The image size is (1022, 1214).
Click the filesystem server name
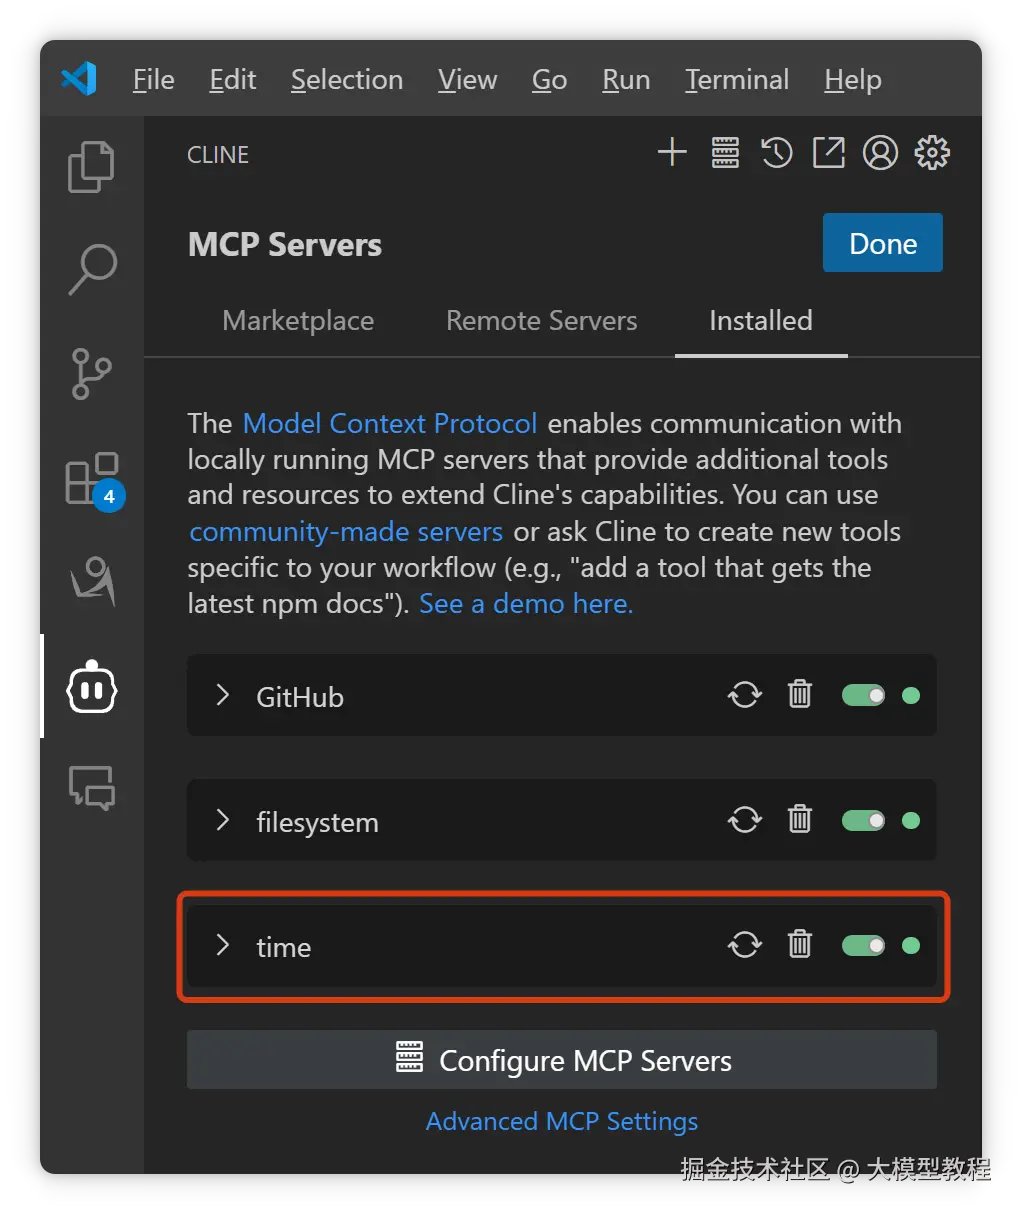pyautogui.click(x=317, y=822)
